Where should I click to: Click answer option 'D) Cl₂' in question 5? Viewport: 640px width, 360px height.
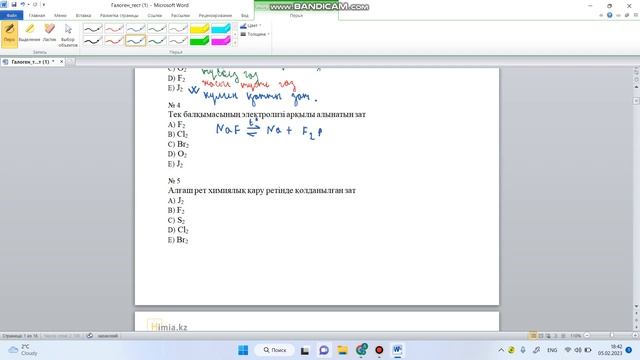178,230
